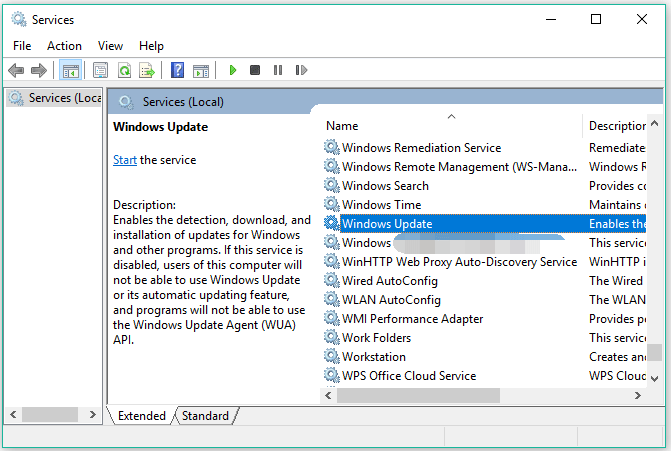Click the vertical scrollbar thumb in services list

click(x=654, y=353)
